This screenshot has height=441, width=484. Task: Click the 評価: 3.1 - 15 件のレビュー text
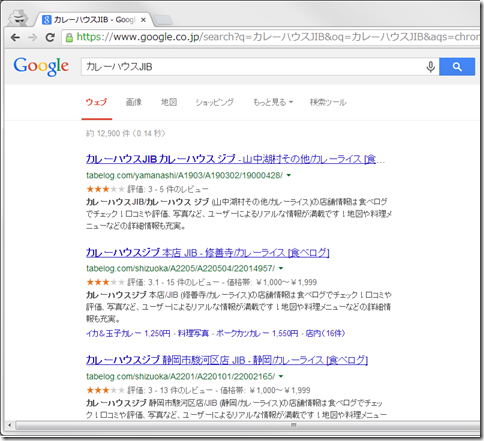tap(173, 282)
